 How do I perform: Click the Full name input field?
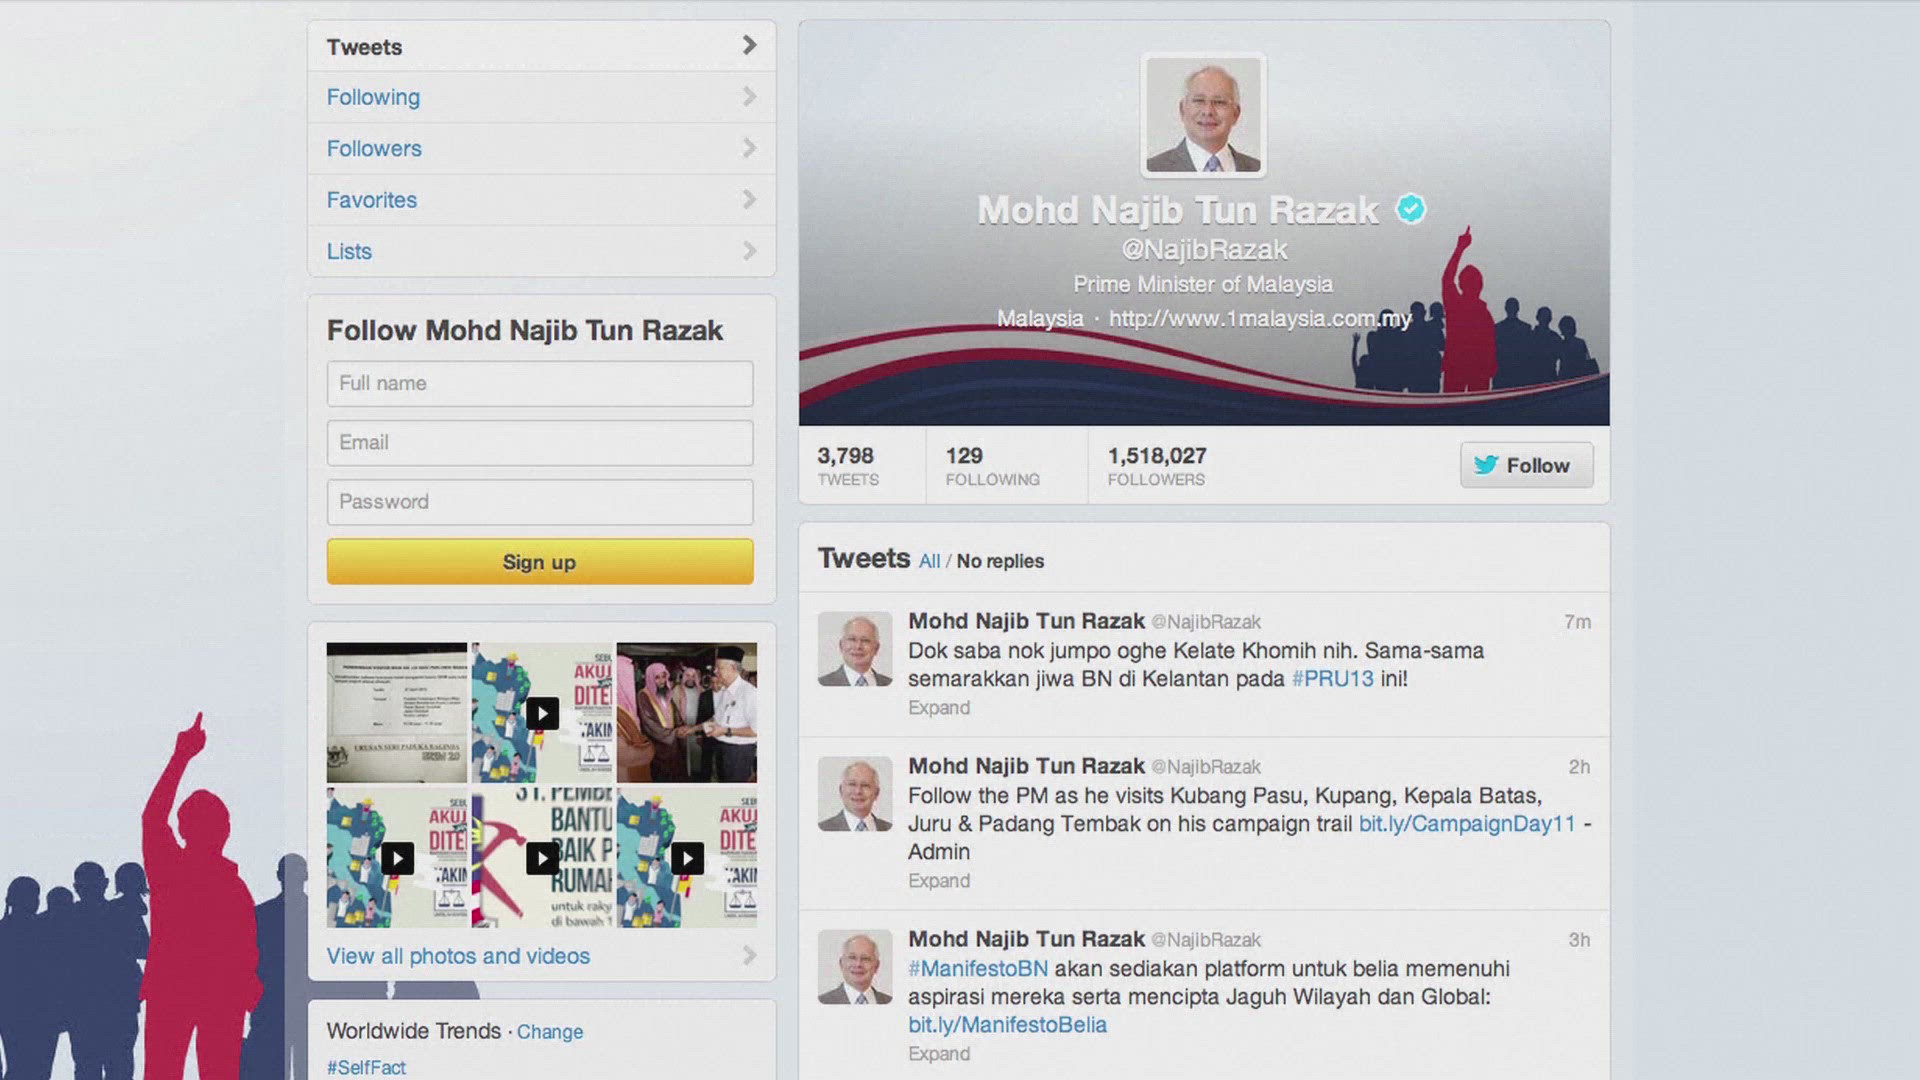click(x=539, y=384)
